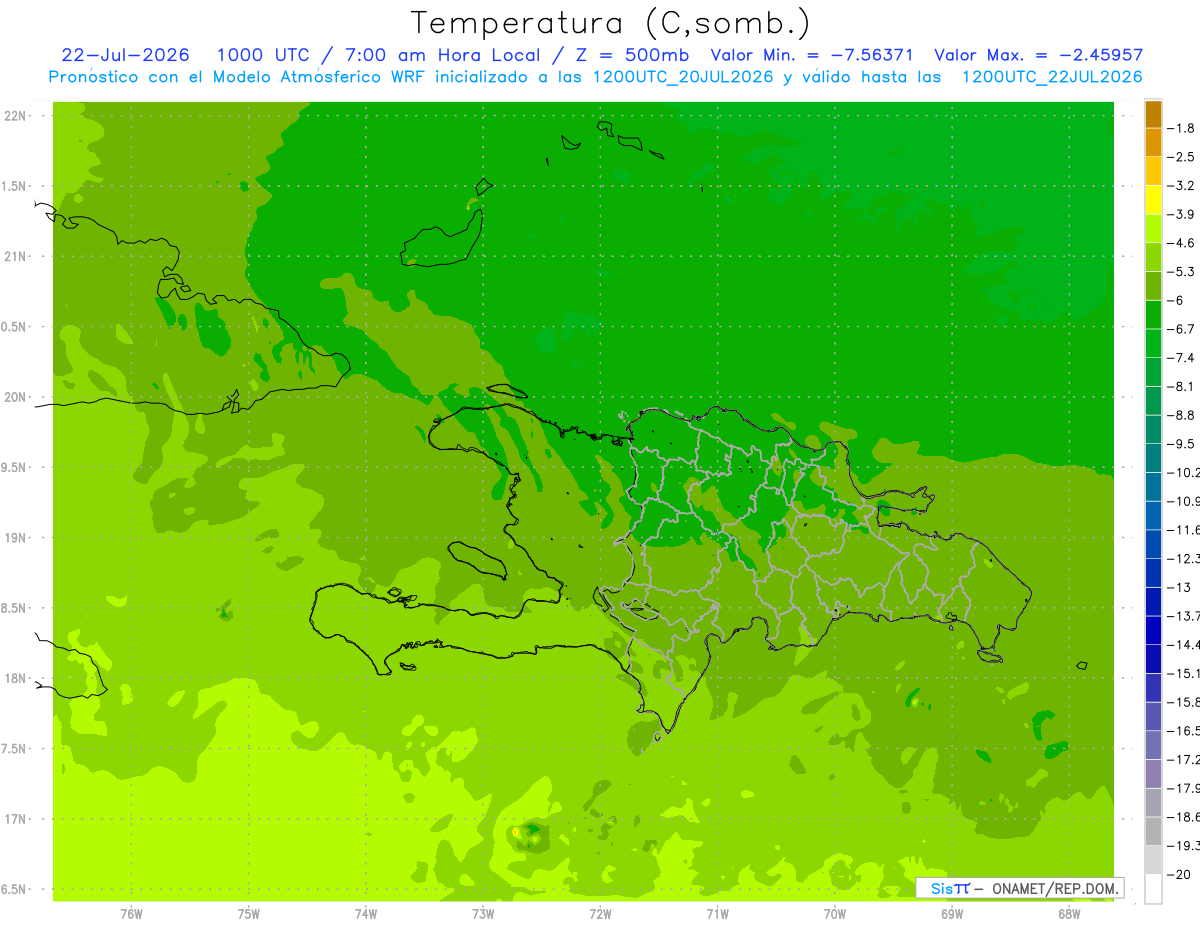Click the "-6.7" colorbar value

(1181, 329)
